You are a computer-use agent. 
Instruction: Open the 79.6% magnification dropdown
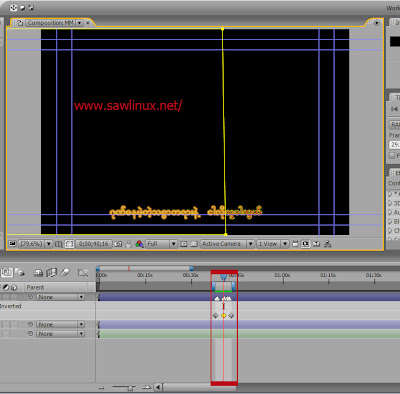(35, 244)
